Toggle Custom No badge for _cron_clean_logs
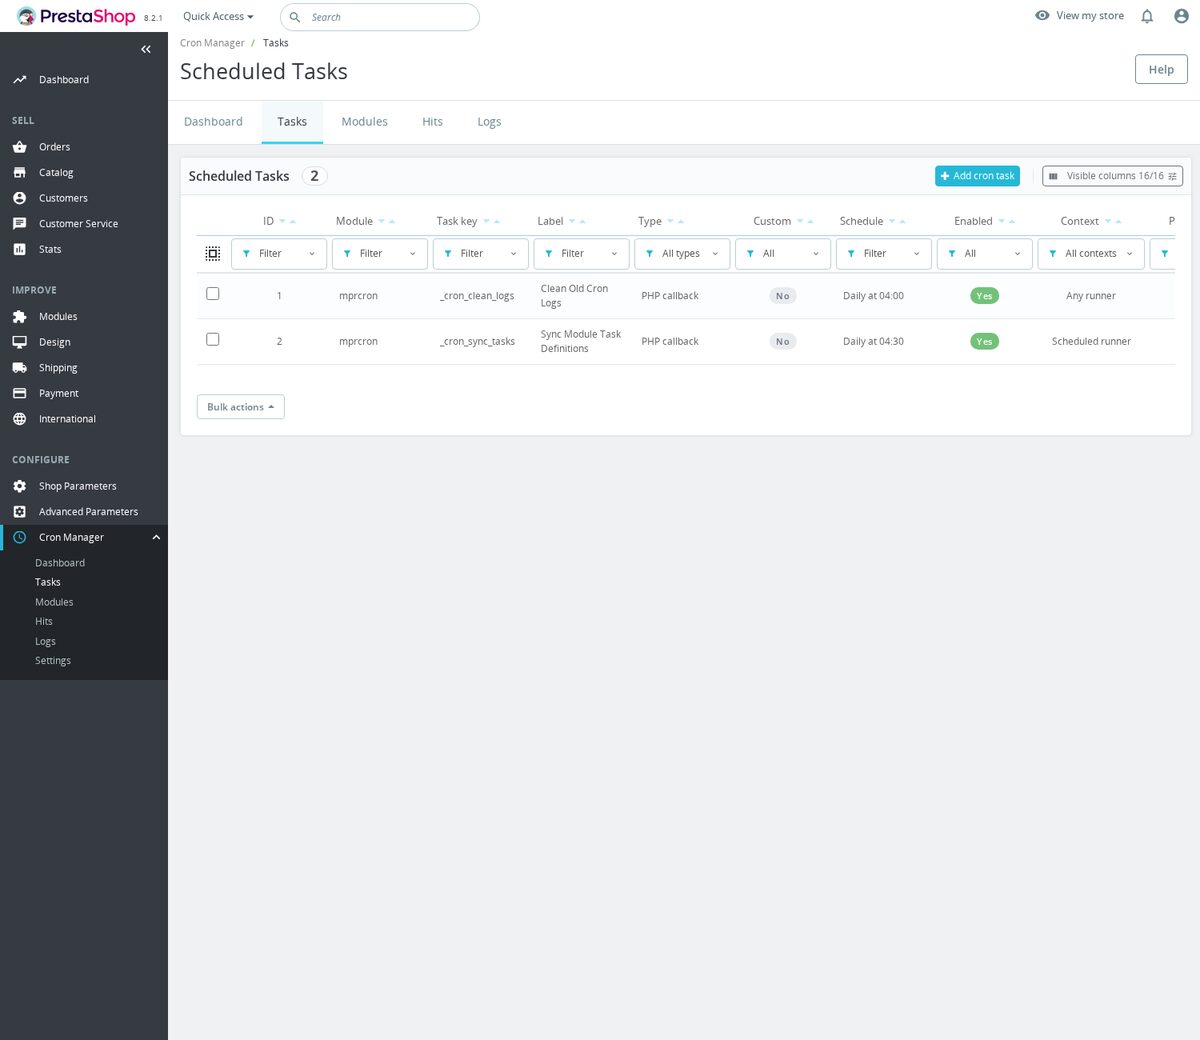The height and width of the screenshot is (1040, 1200). click(783, 296)
